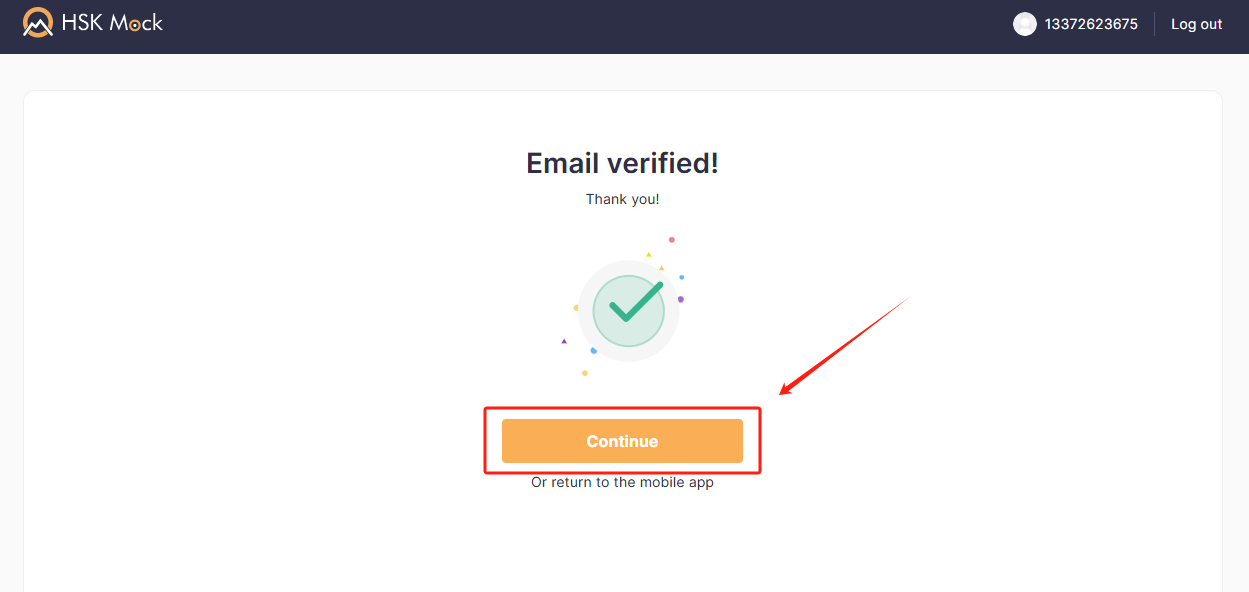Select the orange circle logo in the navbar
Image resolution: width=1249 pixels, height=592 pixels.
[38, 22]
